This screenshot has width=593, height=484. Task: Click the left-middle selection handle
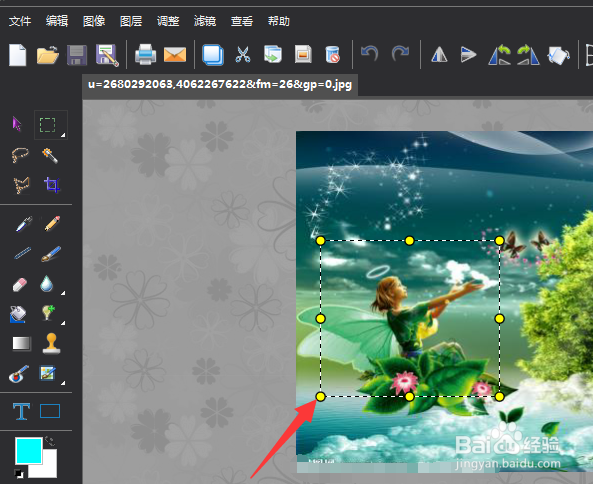point(320,319)
